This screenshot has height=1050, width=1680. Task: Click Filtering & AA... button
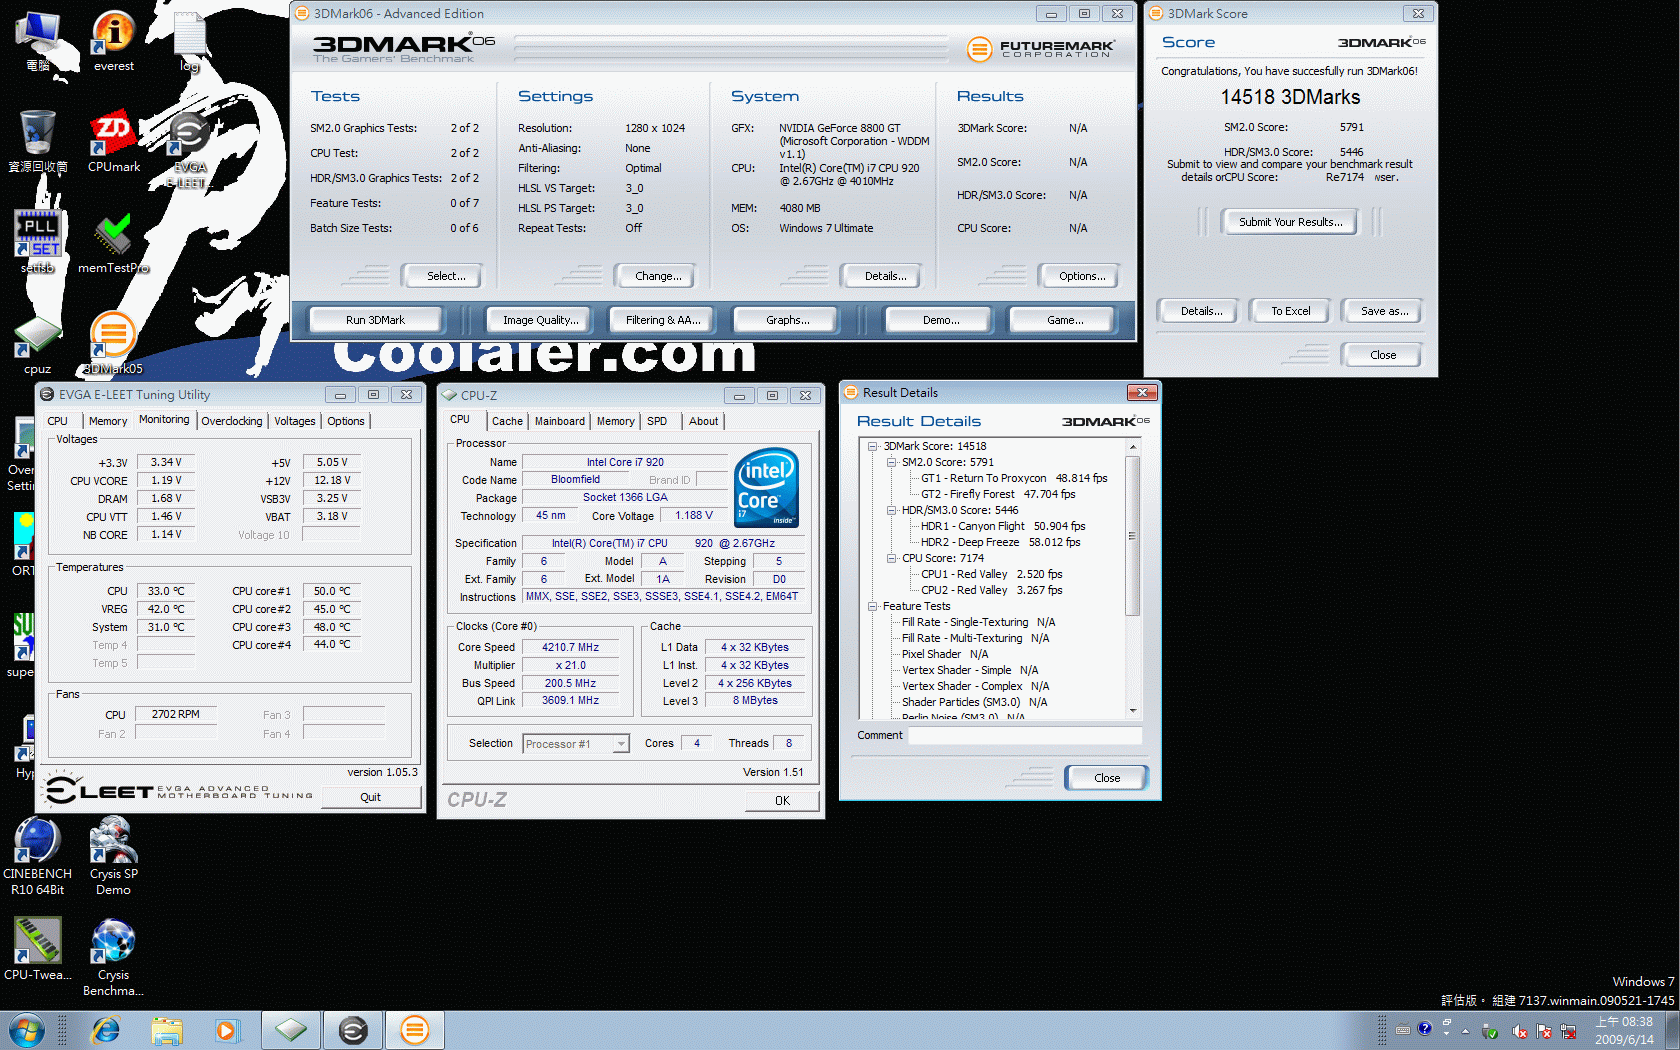[663, 320]
